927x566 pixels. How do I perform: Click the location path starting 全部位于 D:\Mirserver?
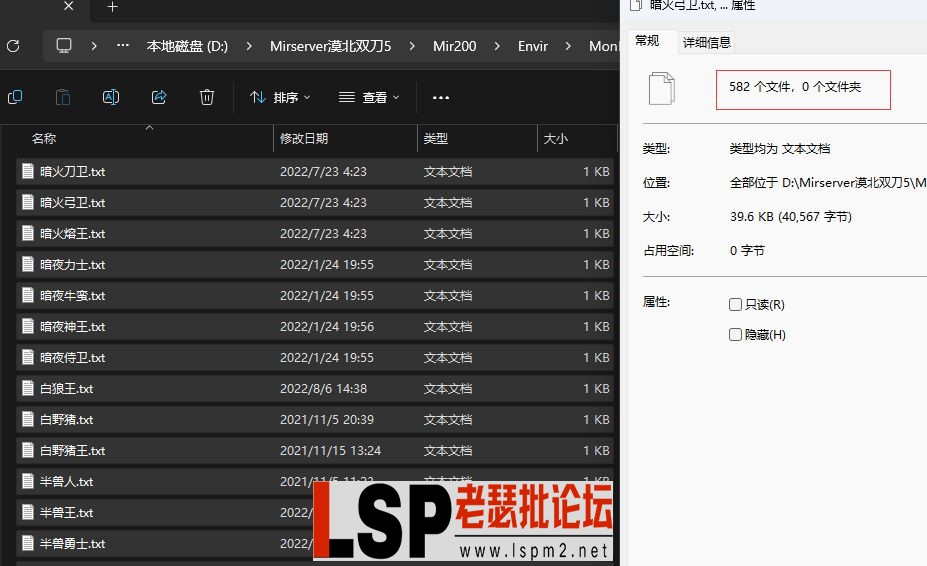click(828, 183)
